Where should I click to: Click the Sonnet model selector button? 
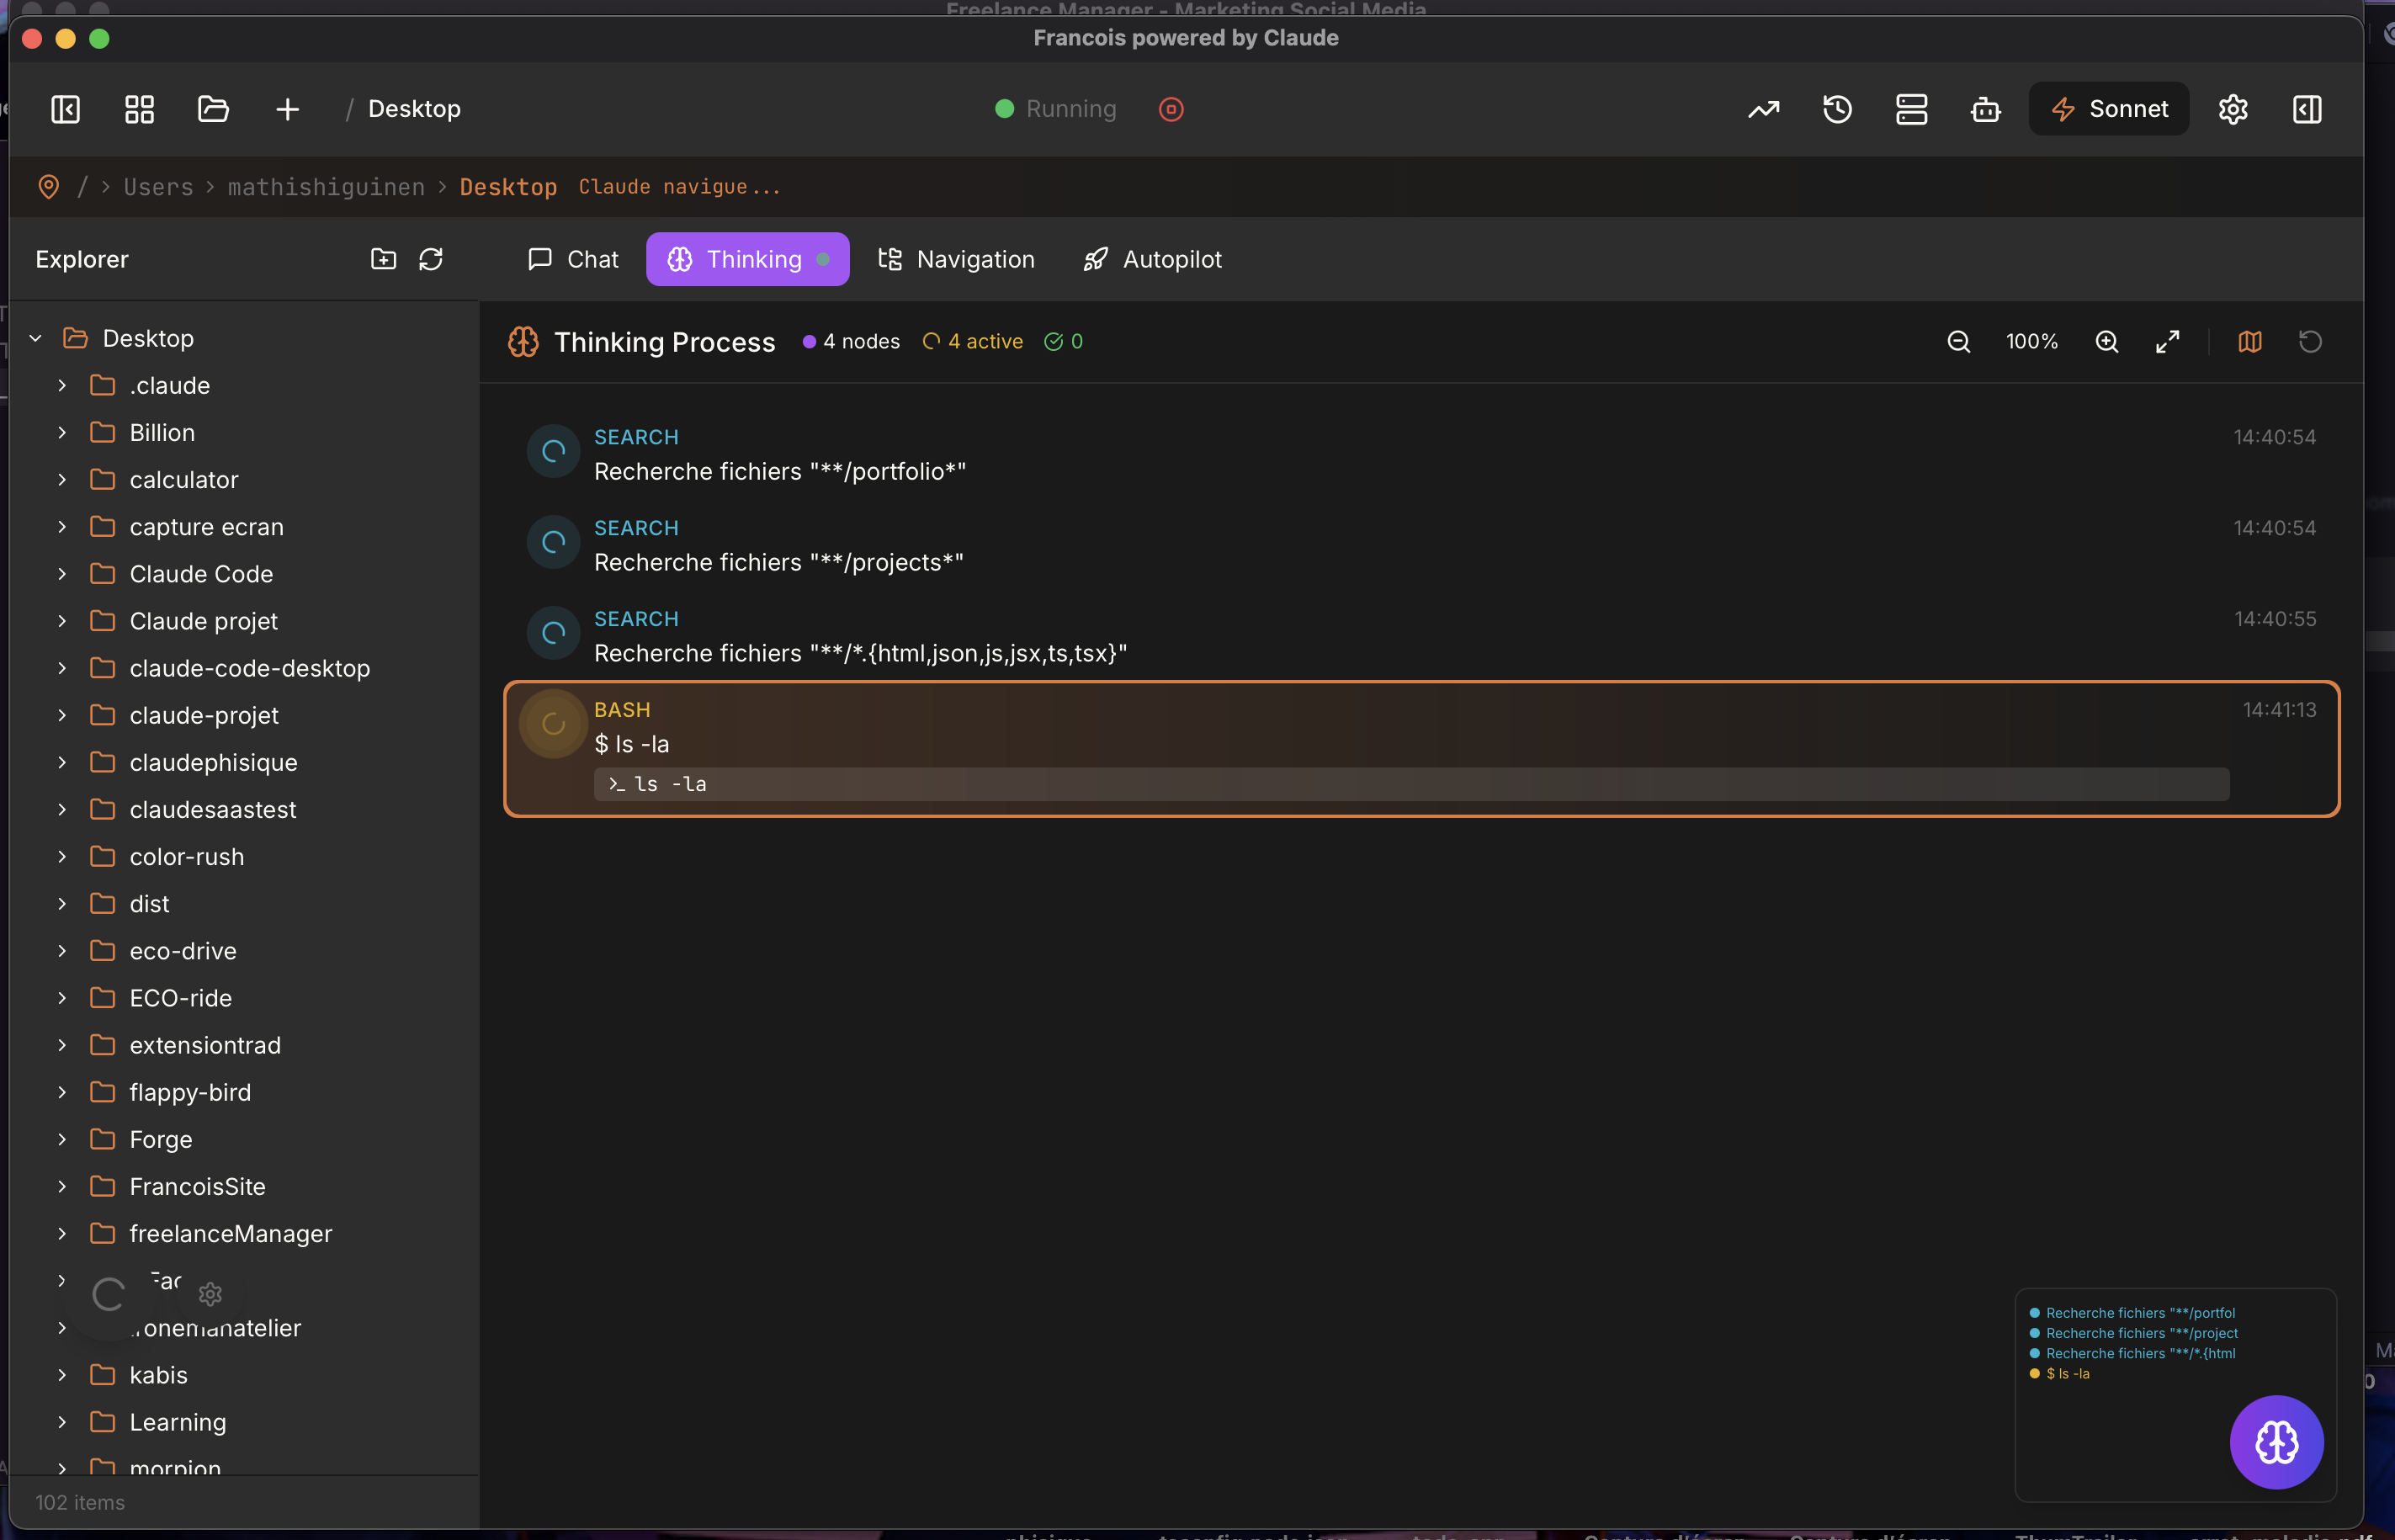click(2108, 109)
